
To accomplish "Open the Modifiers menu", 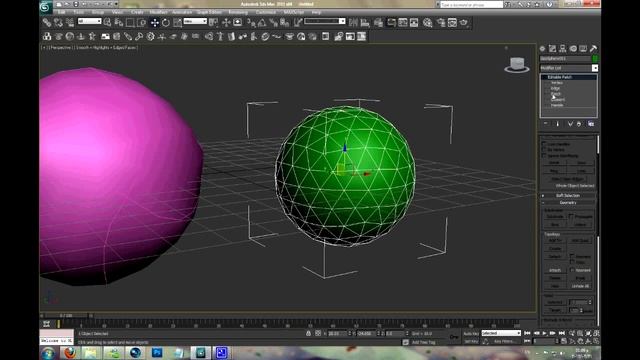I will tap(158, 12).
